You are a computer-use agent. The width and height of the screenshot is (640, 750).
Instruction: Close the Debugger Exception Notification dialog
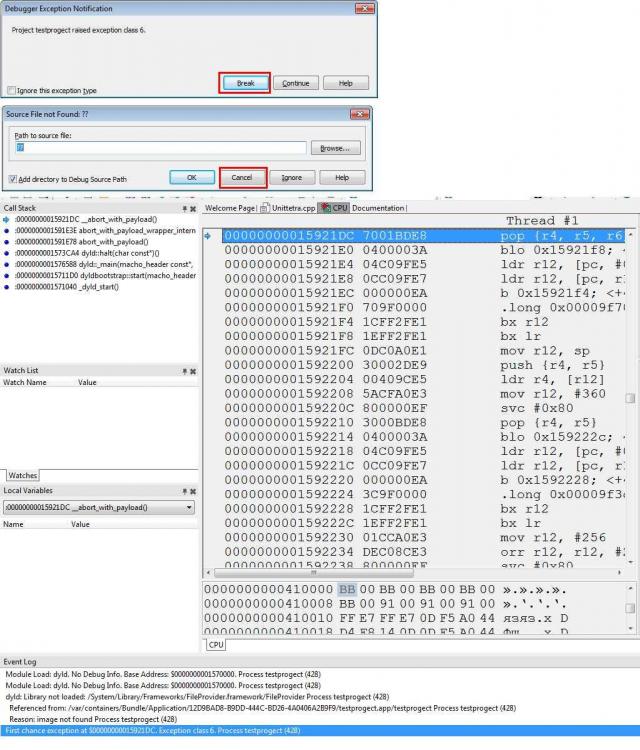click(365, 9)
